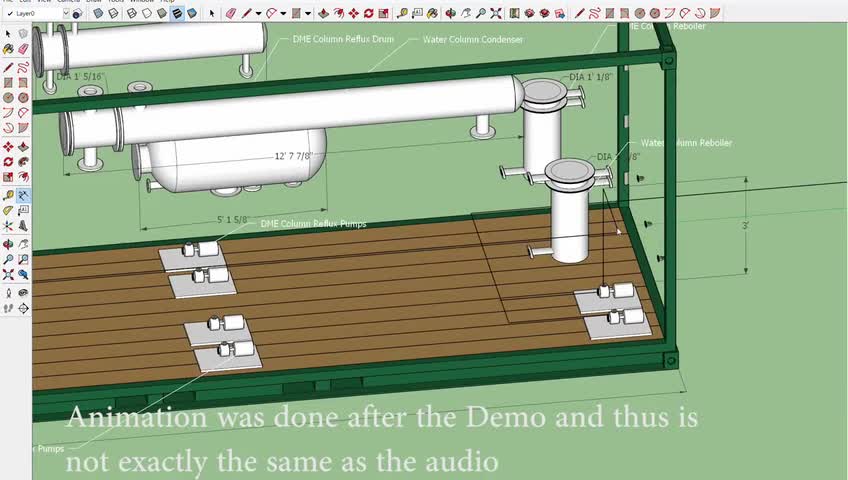Screen dimensions: 848x480
Task: Select Scale tool in top toolbar
Action: [x=383, y=14]
